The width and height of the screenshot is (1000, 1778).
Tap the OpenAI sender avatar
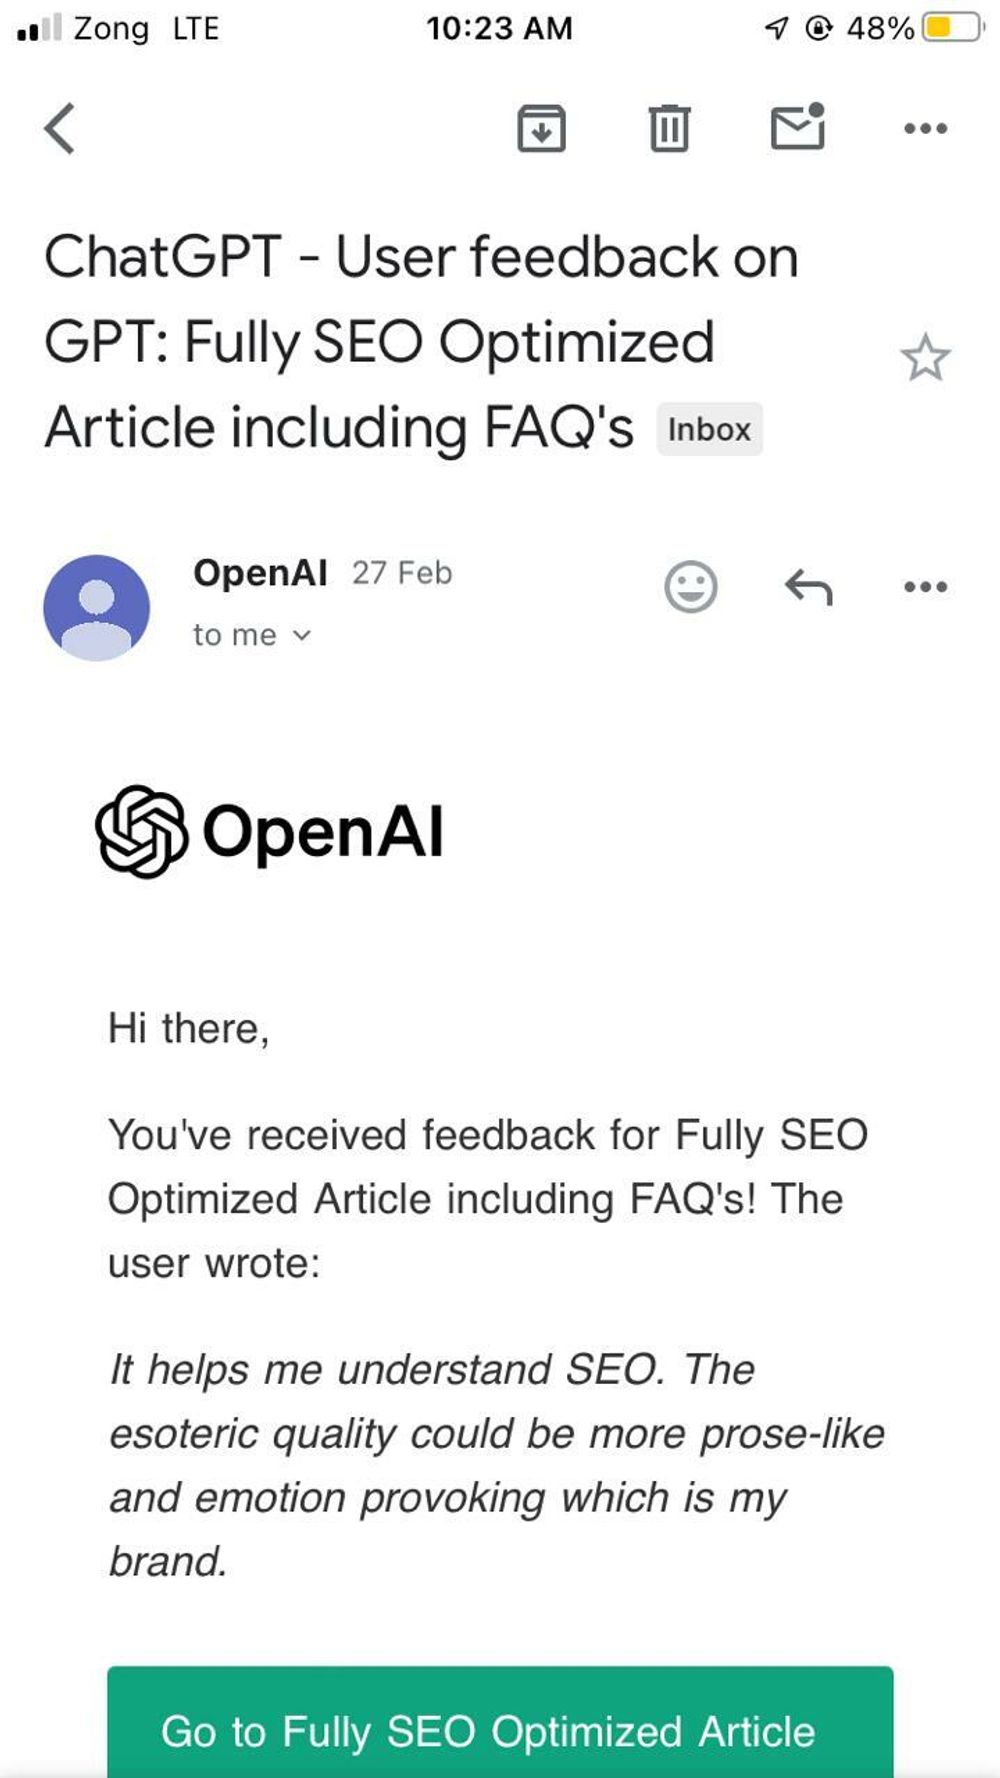click(97, 608)
